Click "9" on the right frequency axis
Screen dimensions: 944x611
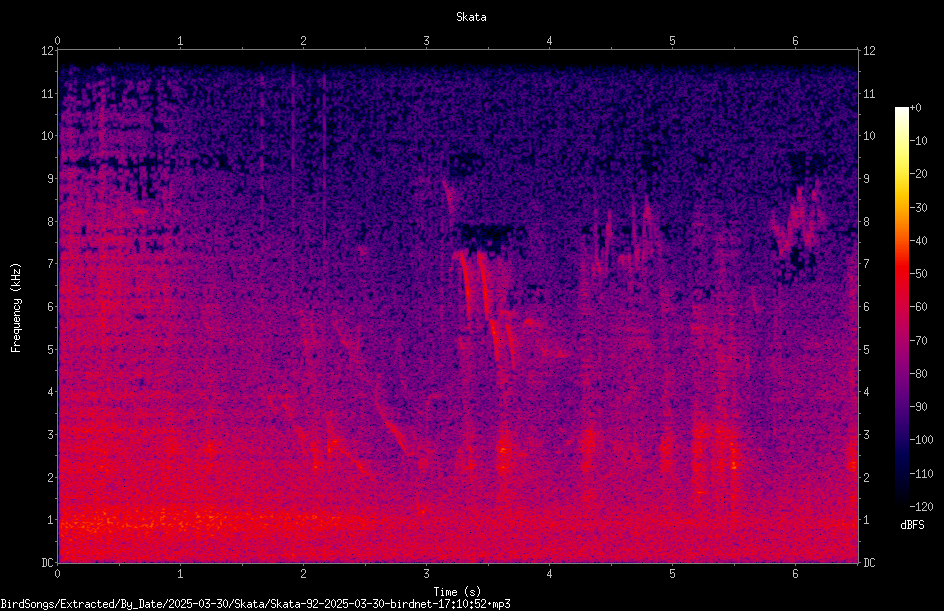[866, 179]
